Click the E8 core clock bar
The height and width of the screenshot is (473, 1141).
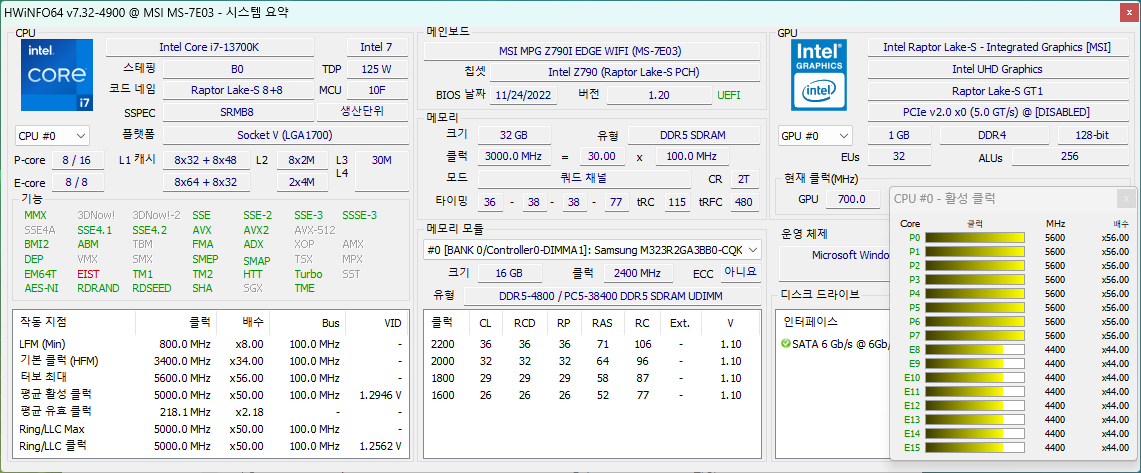974,349
